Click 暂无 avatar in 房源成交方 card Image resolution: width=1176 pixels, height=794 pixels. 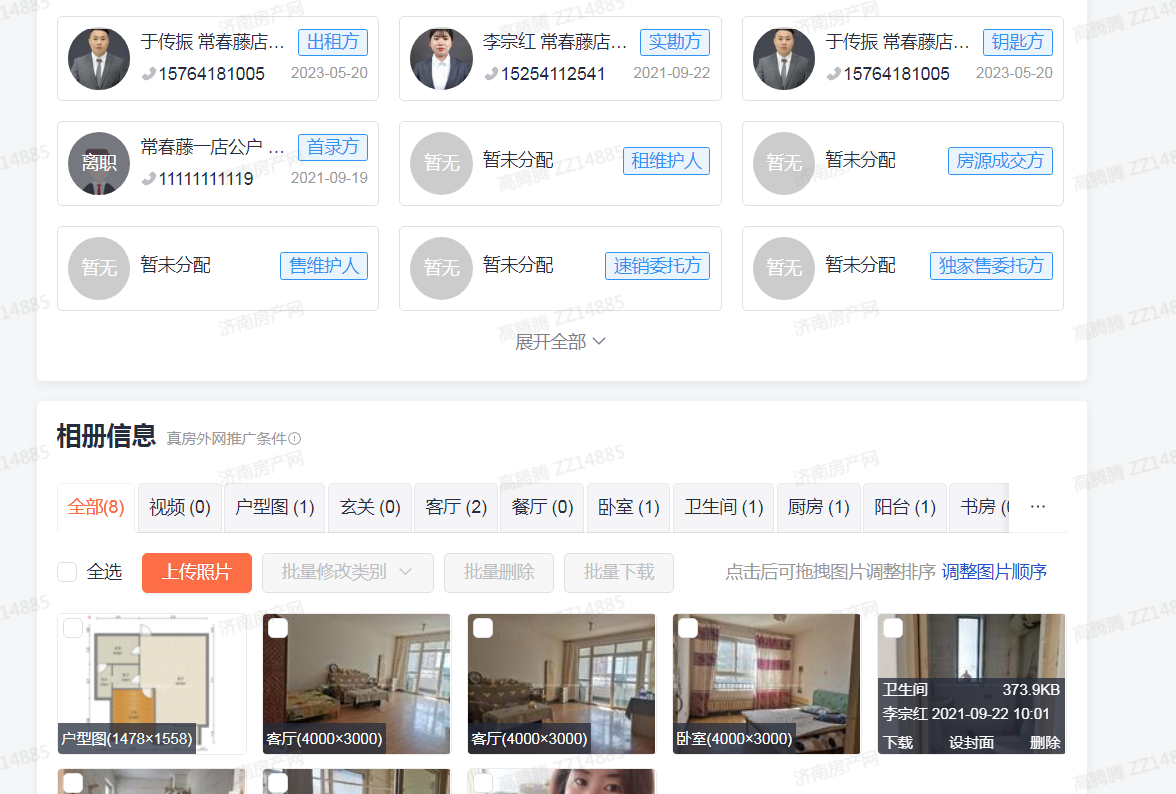[x=784, y=163]
